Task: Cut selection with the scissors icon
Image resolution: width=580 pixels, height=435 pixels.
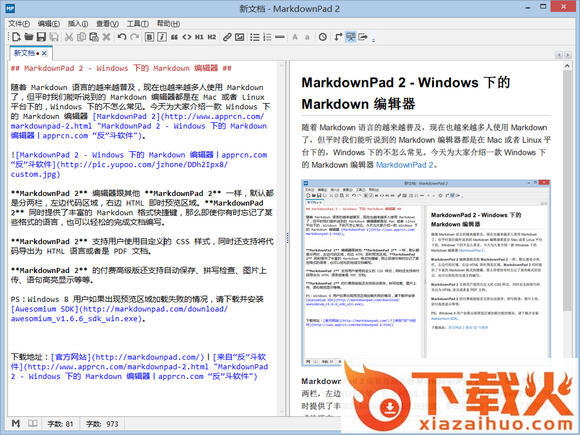Action: [x=69, y=37]
